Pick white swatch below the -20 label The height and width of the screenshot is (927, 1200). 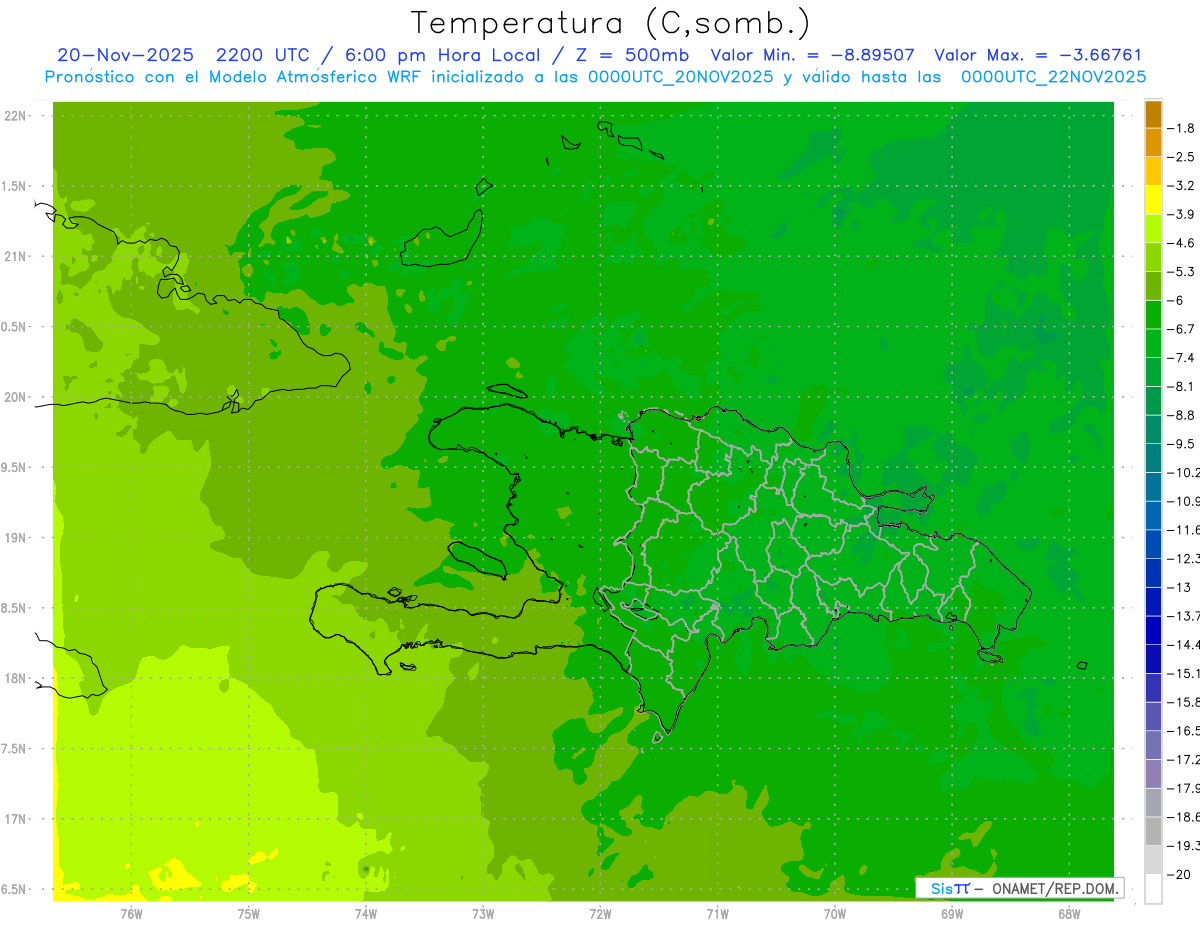tap(1153, 888)
